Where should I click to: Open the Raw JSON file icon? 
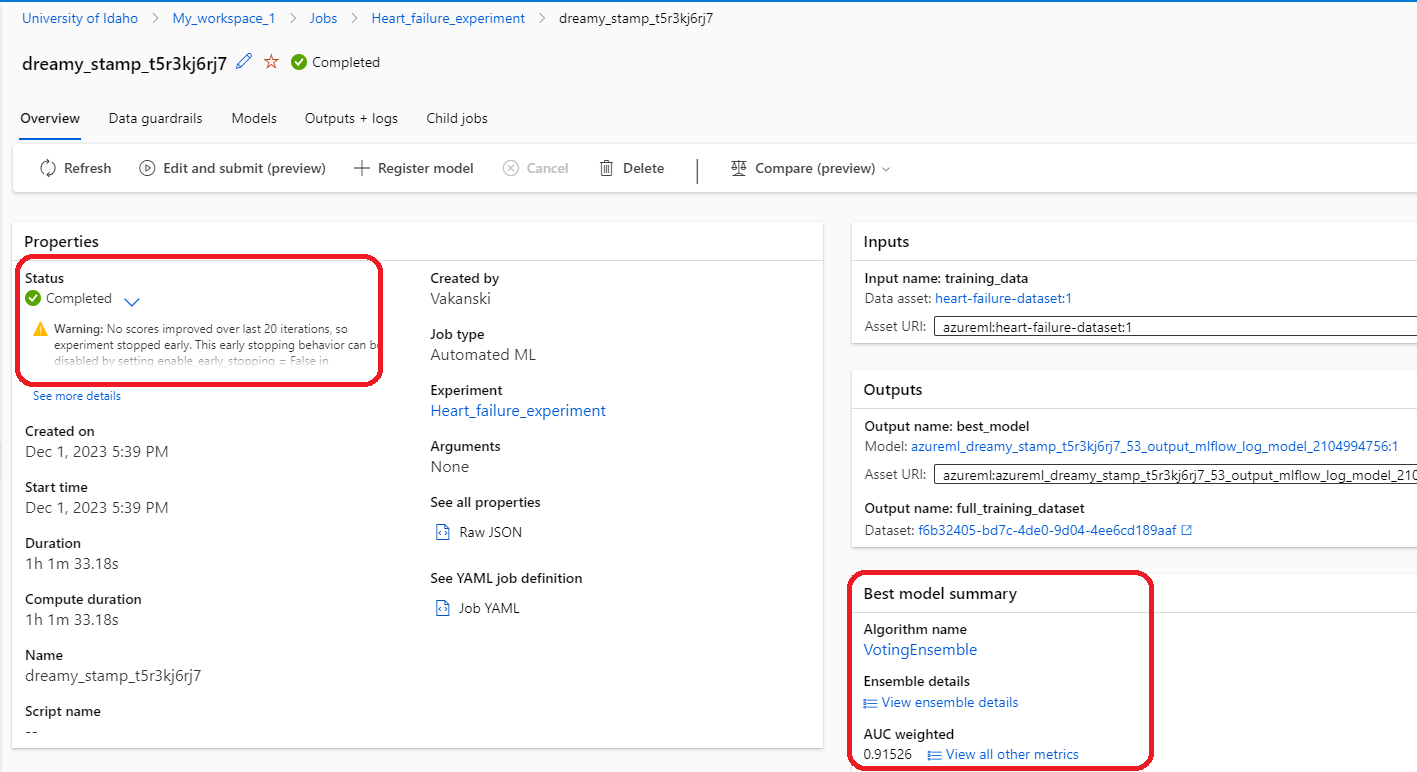[443, 532]
